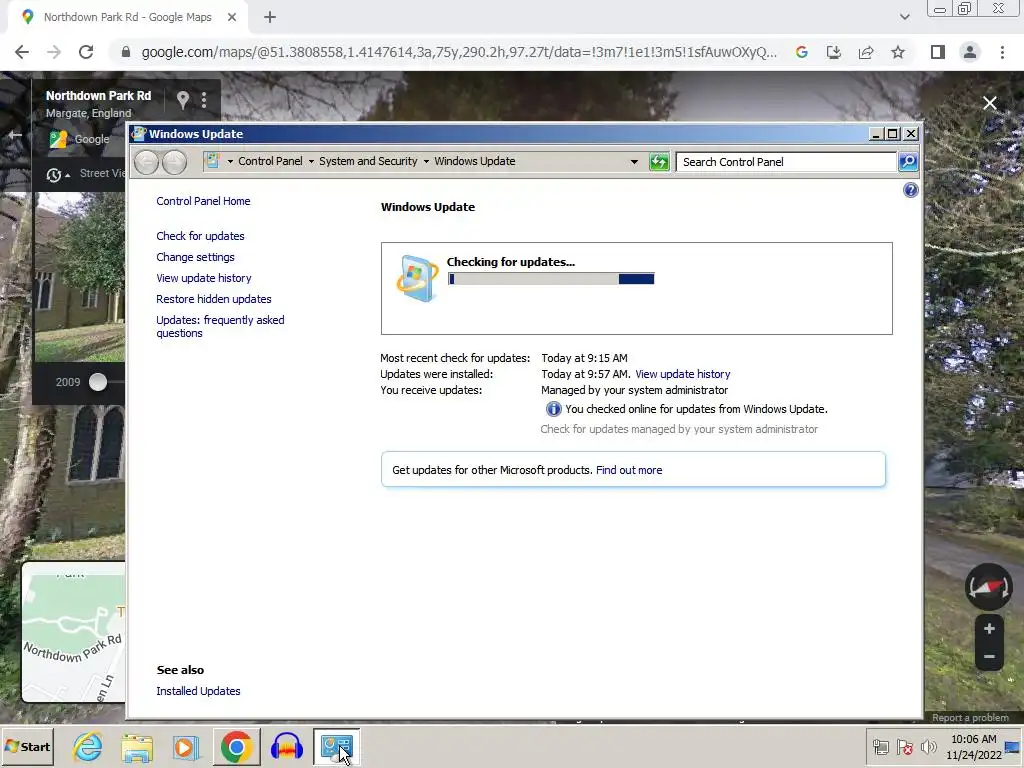Click the share page icon in Chrome
1024x768 pixels.
866,52
